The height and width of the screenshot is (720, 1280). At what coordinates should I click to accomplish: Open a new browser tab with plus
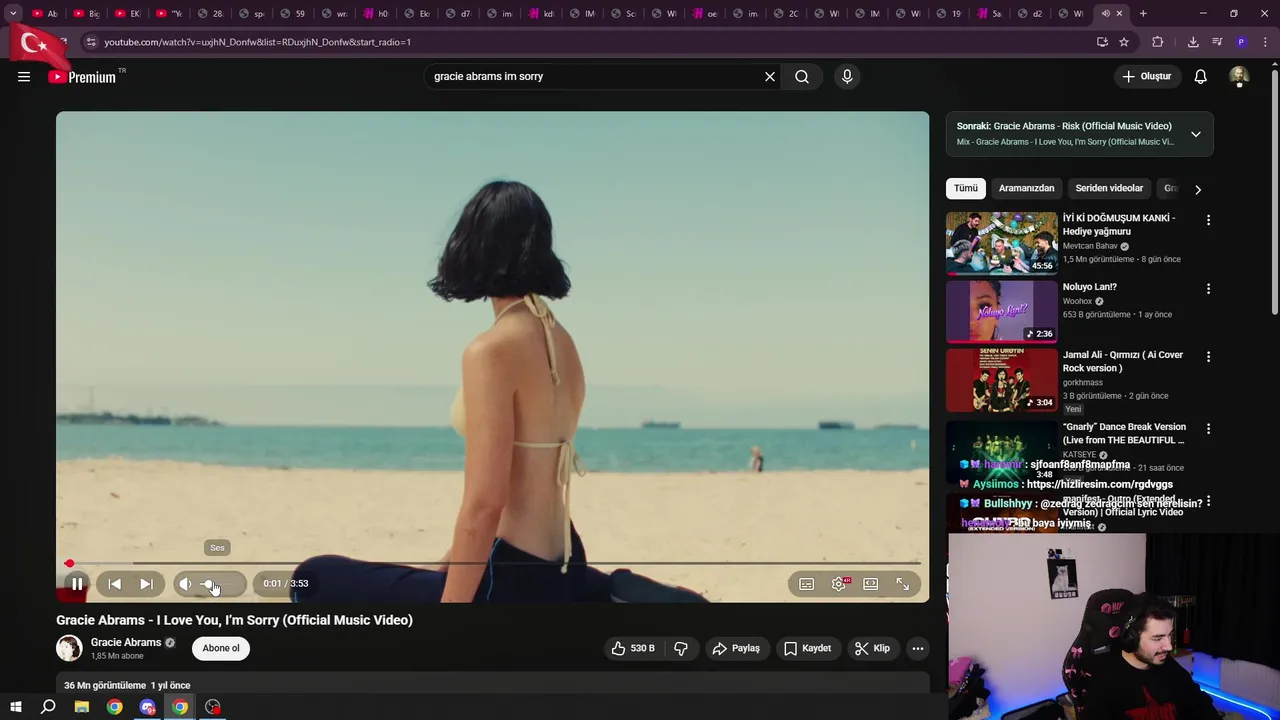point(1143,14)
